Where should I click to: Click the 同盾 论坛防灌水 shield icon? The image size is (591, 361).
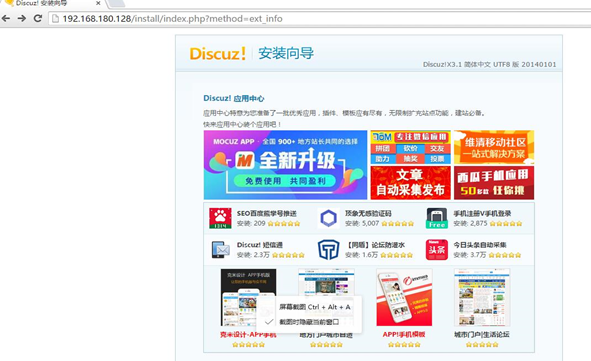point(328,249)
